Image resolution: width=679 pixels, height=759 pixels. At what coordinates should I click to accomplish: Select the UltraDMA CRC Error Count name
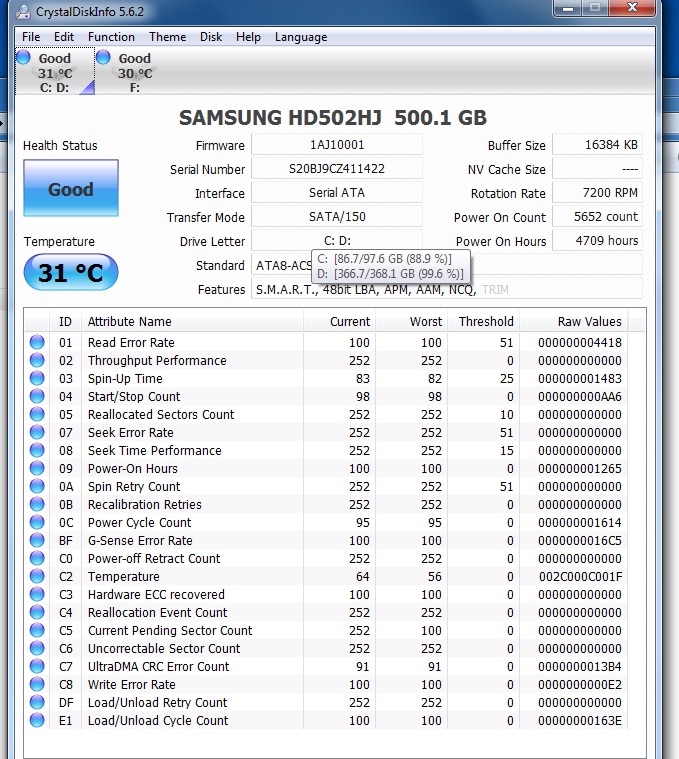pyautogui.click(x=158, y=667)
